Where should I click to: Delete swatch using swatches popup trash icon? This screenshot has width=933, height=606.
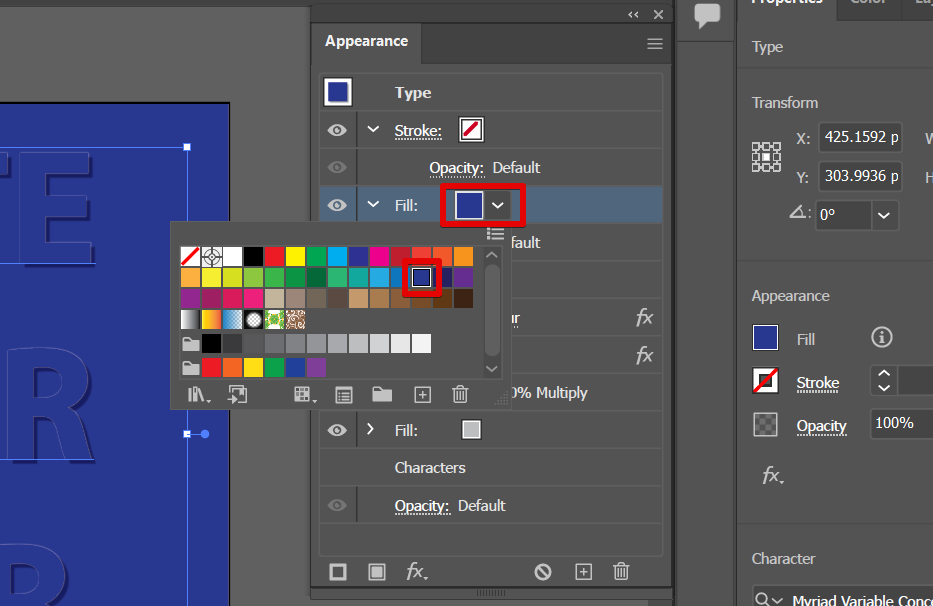coord(460,395)
